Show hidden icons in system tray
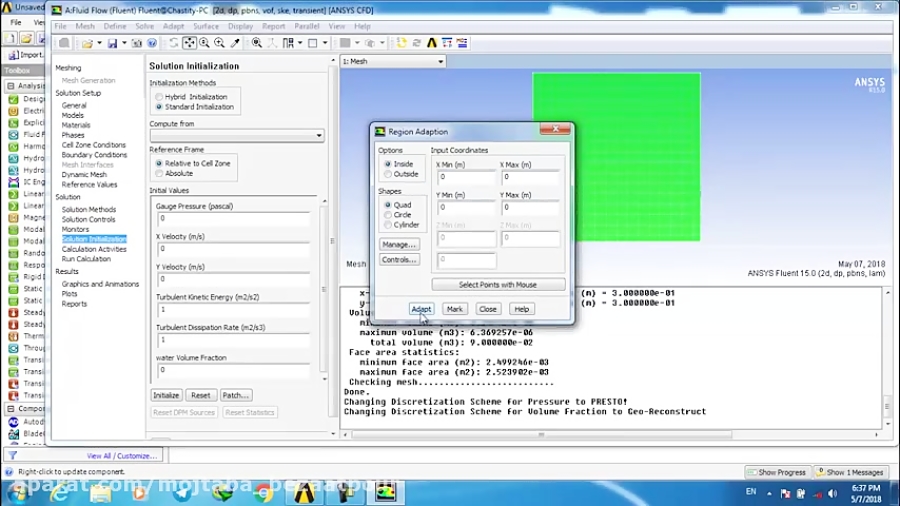Image resolution: width=900 pixels, height=506 pixels. 769,493
